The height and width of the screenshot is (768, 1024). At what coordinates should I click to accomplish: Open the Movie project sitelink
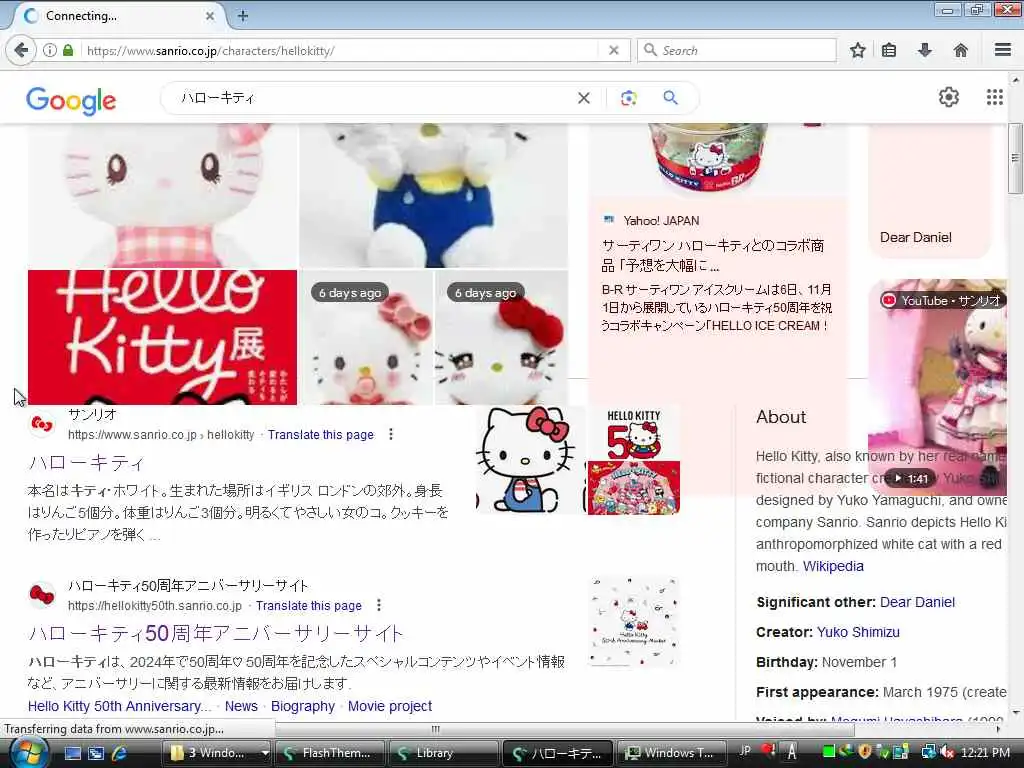point(390,706)
